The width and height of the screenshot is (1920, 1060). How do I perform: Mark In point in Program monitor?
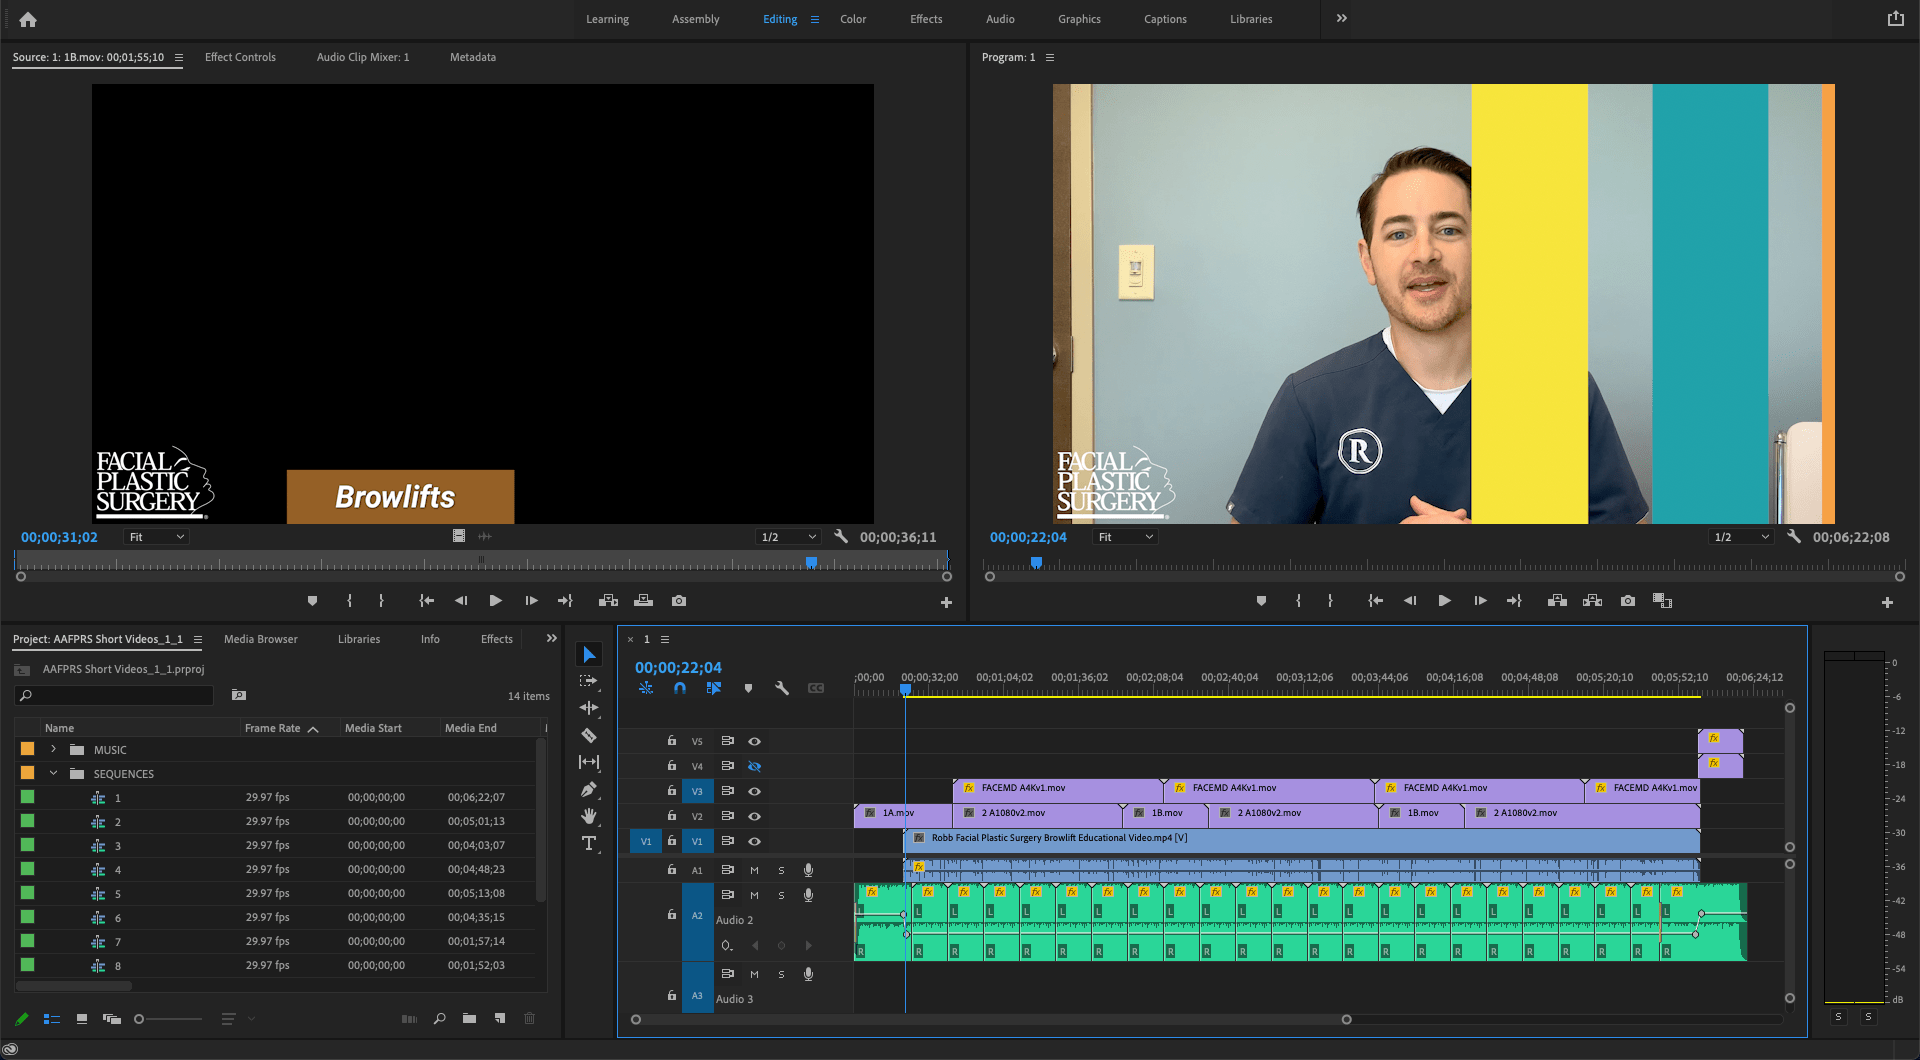pyautogui.click(x=1298, y=601)
